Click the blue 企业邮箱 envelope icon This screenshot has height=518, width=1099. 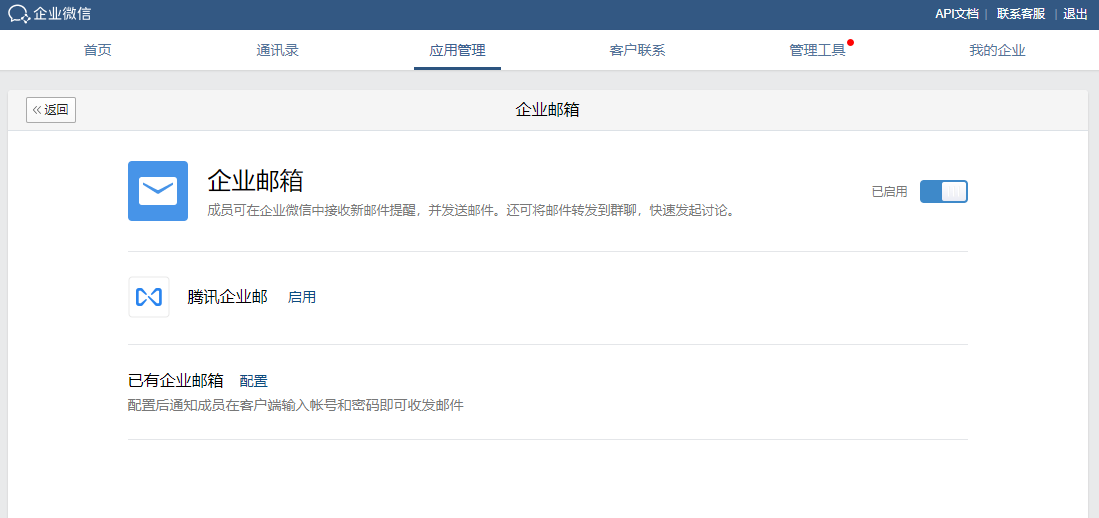click(158, 191)
